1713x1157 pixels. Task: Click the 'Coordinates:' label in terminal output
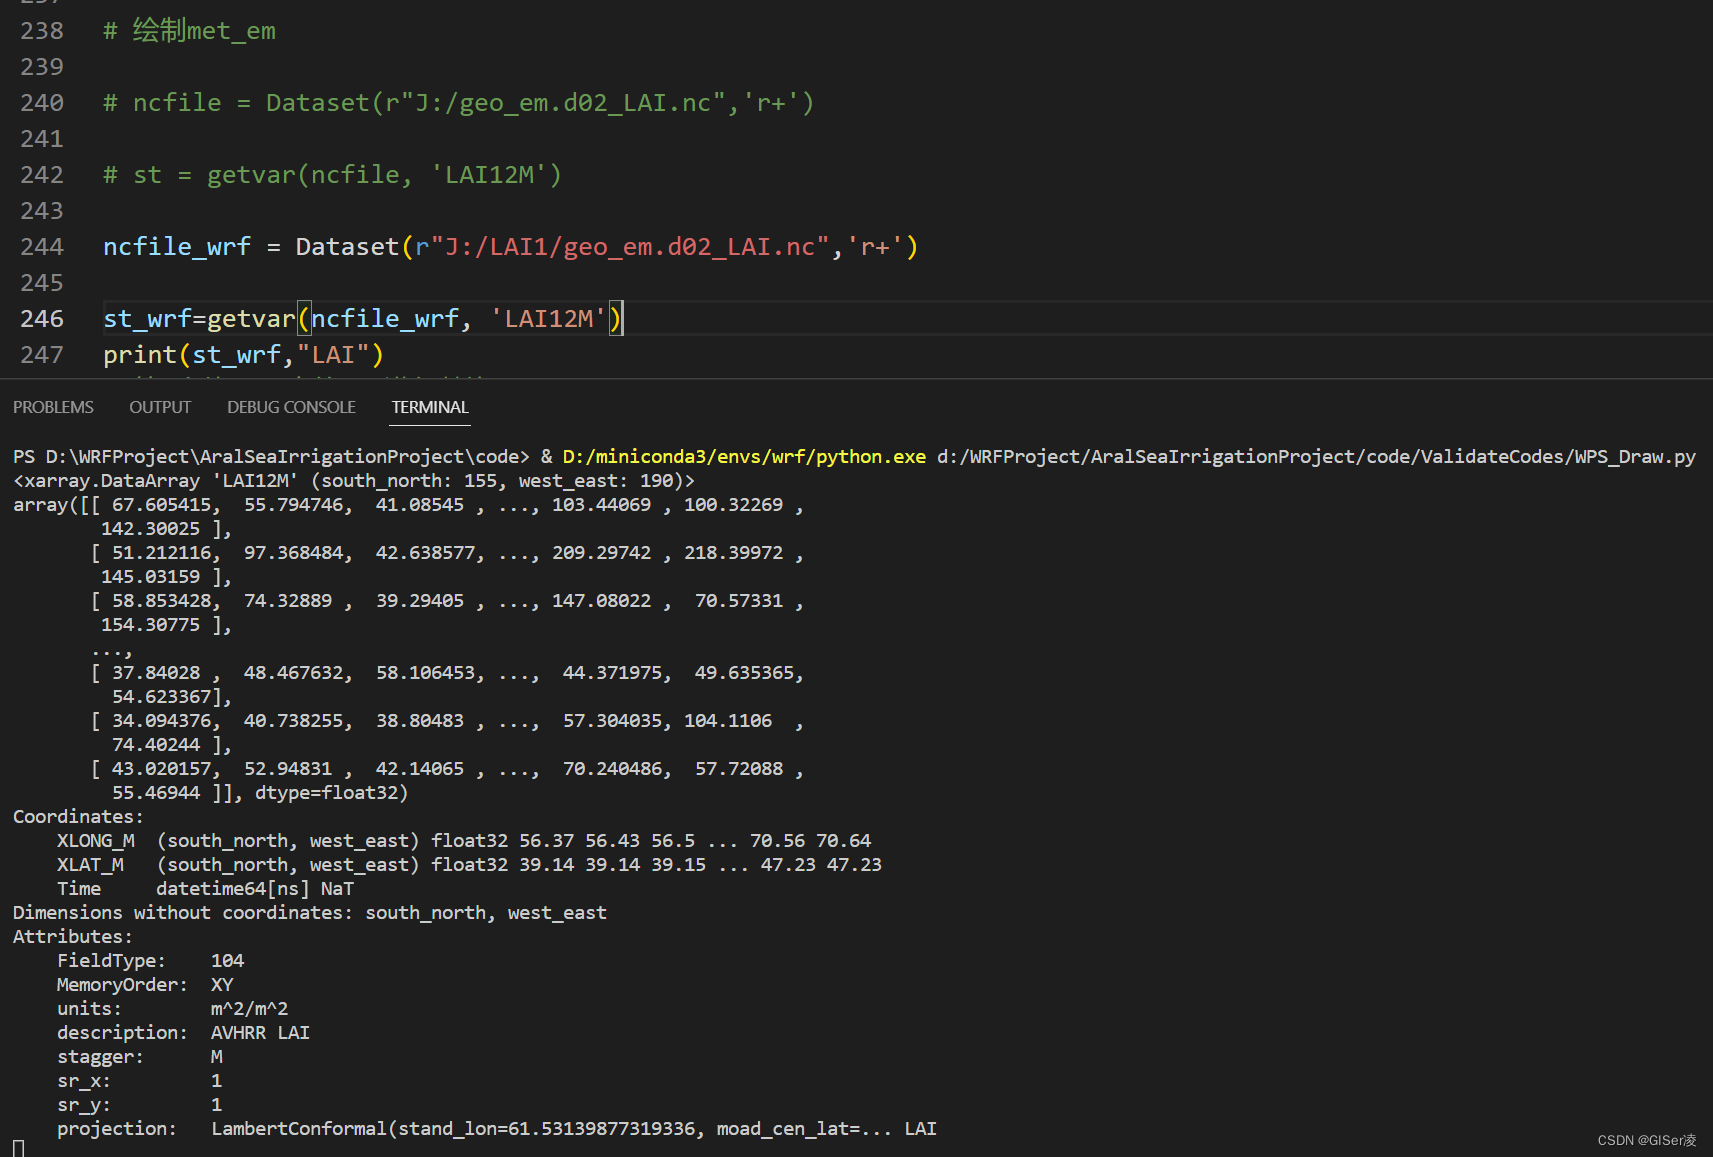[x=78, y=817]
